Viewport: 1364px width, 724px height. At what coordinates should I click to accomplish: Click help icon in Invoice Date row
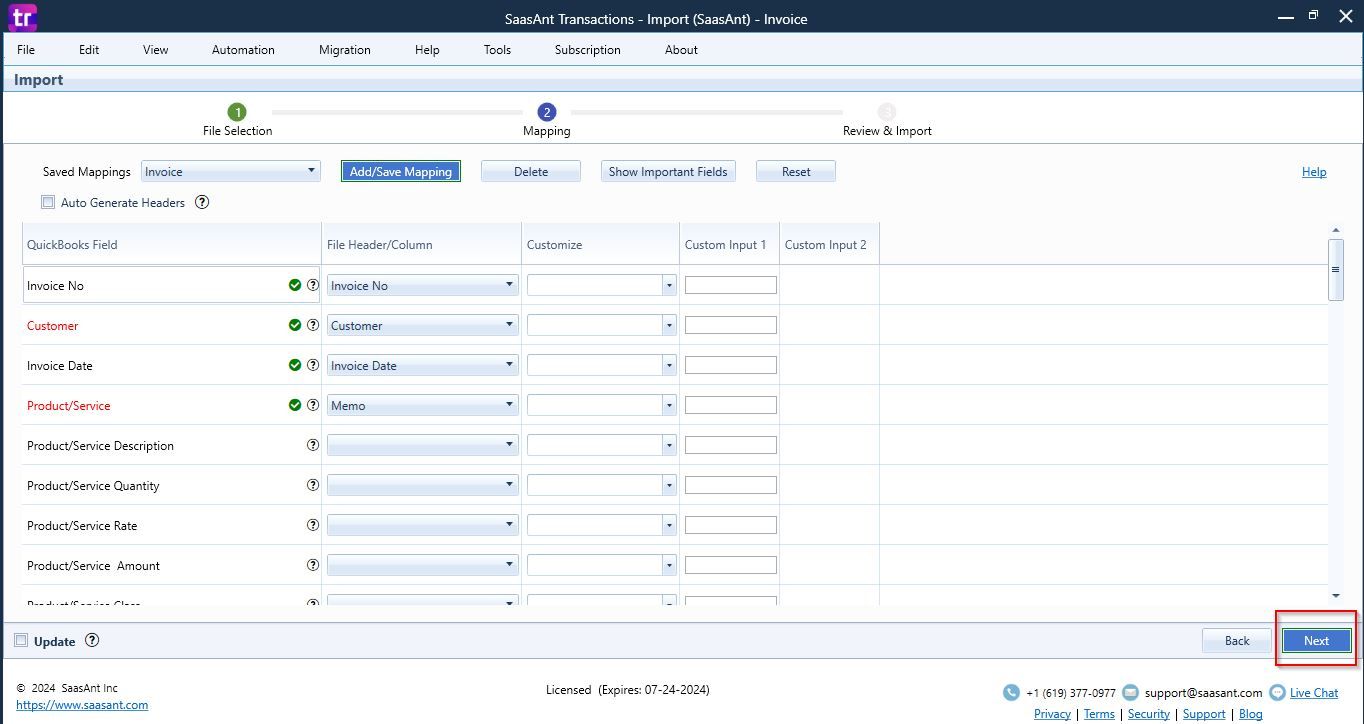[313, 365]
